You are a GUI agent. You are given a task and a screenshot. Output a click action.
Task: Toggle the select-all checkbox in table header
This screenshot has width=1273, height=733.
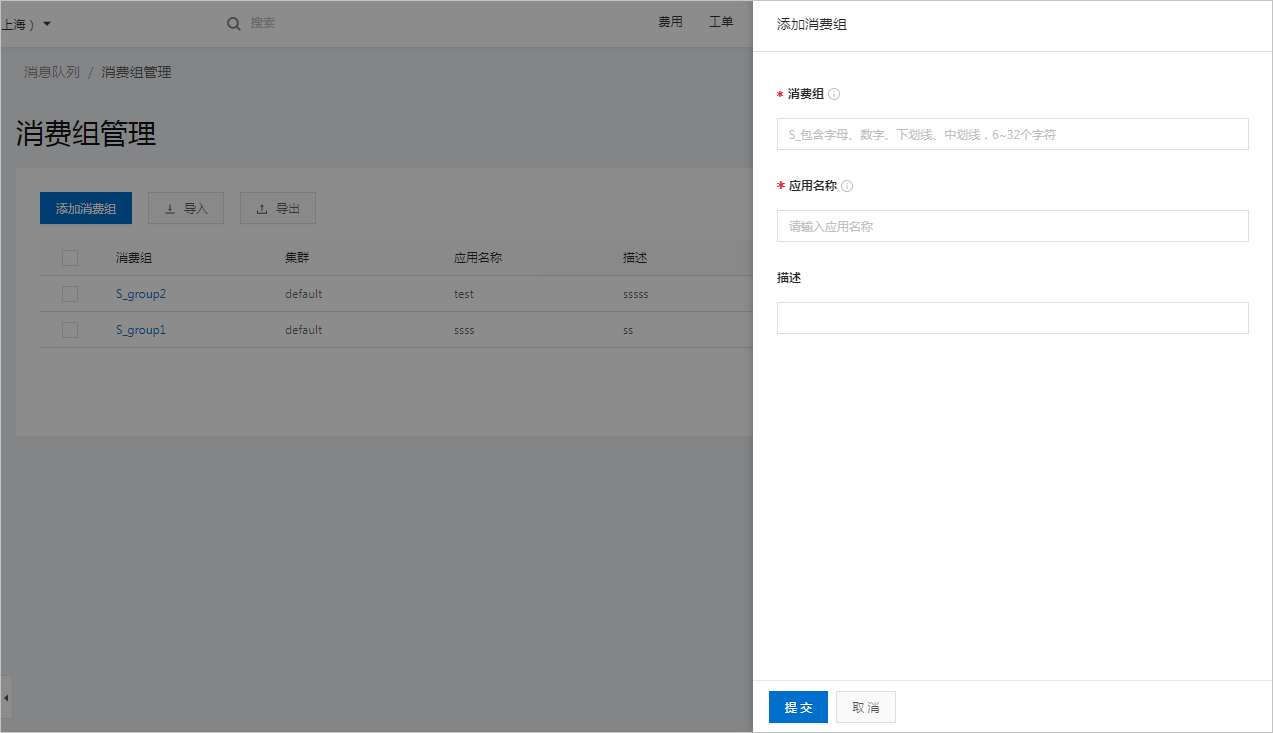tap(70, 258)
